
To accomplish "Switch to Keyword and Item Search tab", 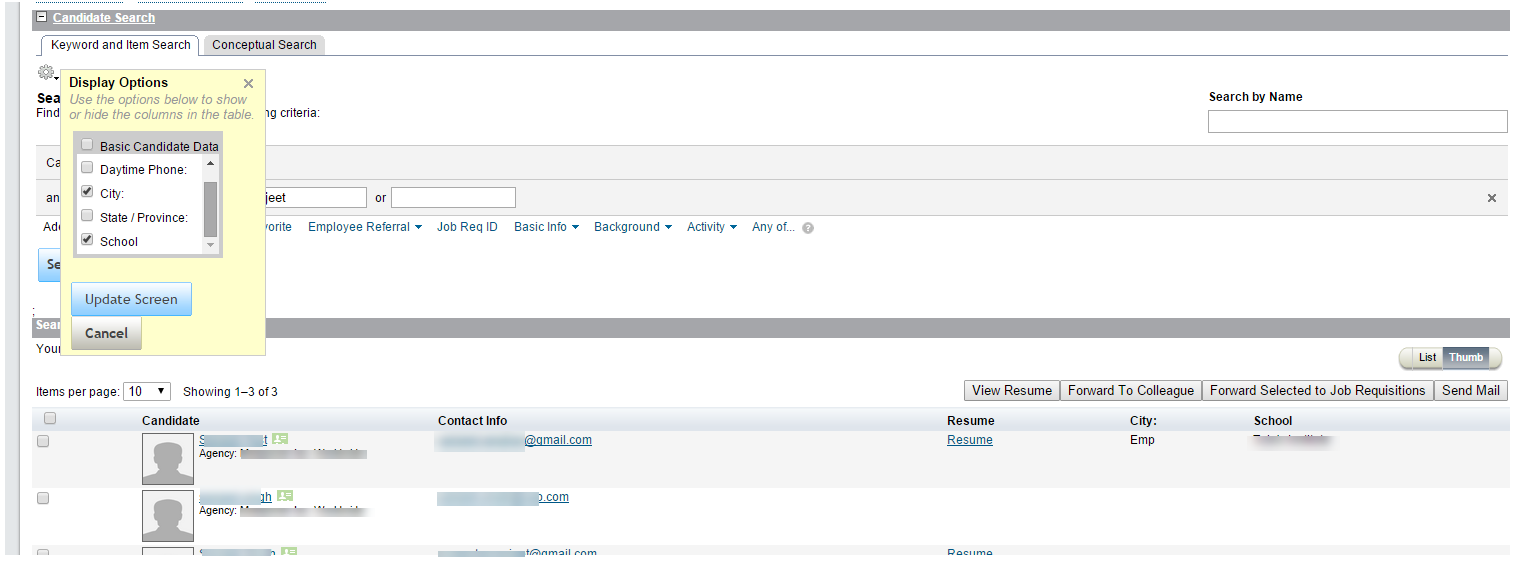I will [121, 45].
